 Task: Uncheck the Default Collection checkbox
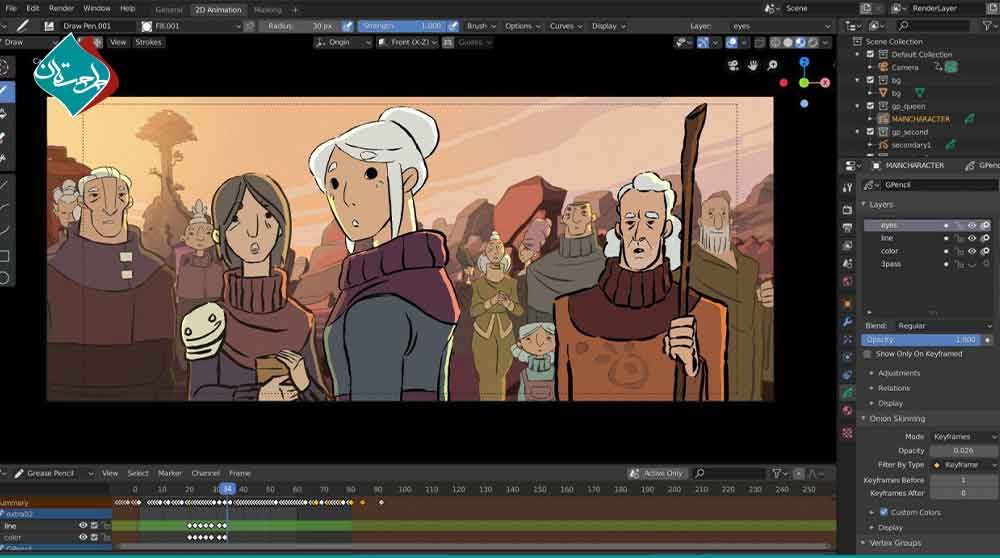point(870,54)
